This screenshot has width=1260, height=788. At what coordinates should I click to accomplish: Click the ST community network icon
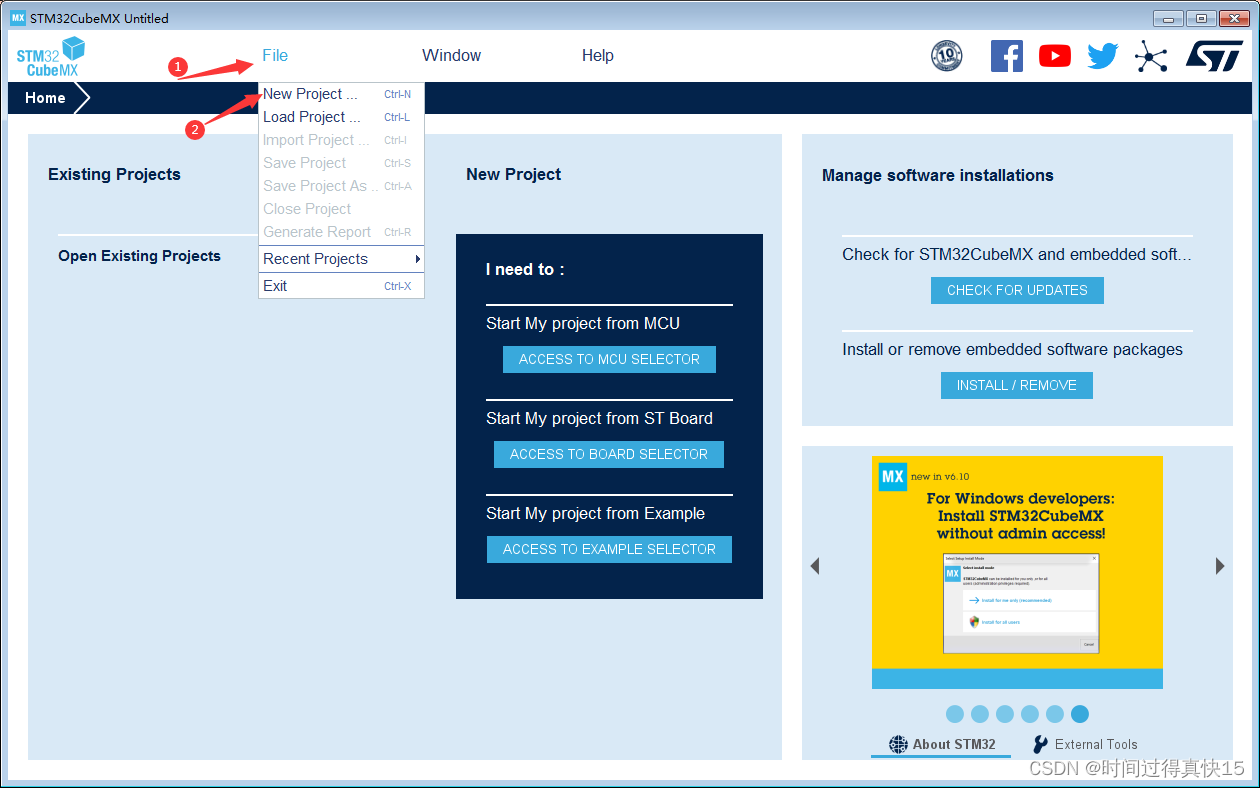[1151, 56]
